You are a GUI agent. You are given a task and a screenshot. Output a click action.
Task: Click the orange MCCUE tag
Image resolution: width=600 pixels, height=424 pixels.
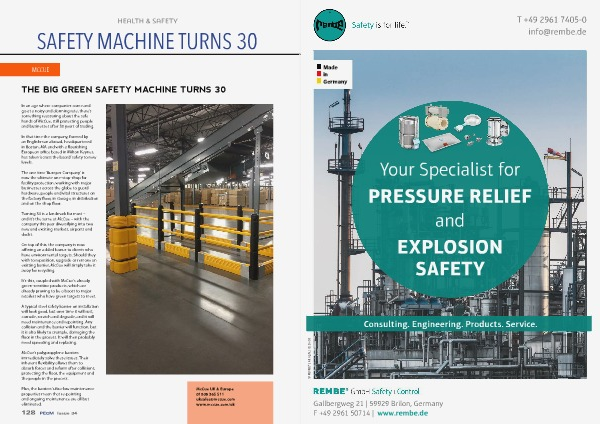pos(30,70)
